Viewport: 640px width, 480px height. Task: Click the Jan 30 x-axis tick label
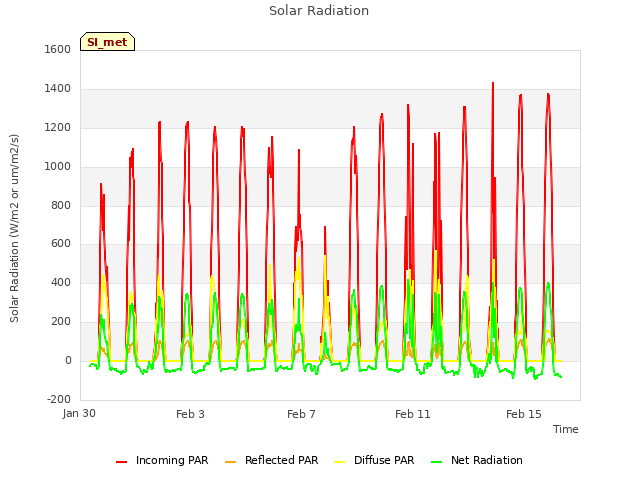(79, 413)
